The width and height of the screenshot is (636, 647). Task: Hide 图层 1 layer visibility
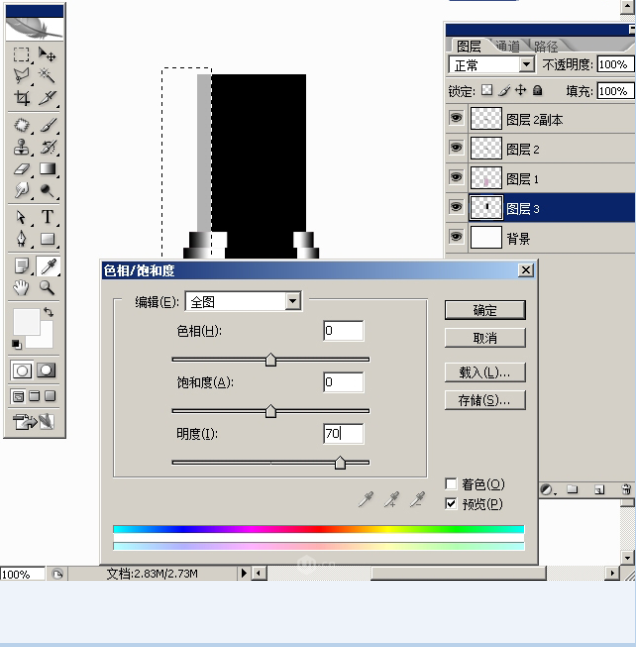(456, 177)
